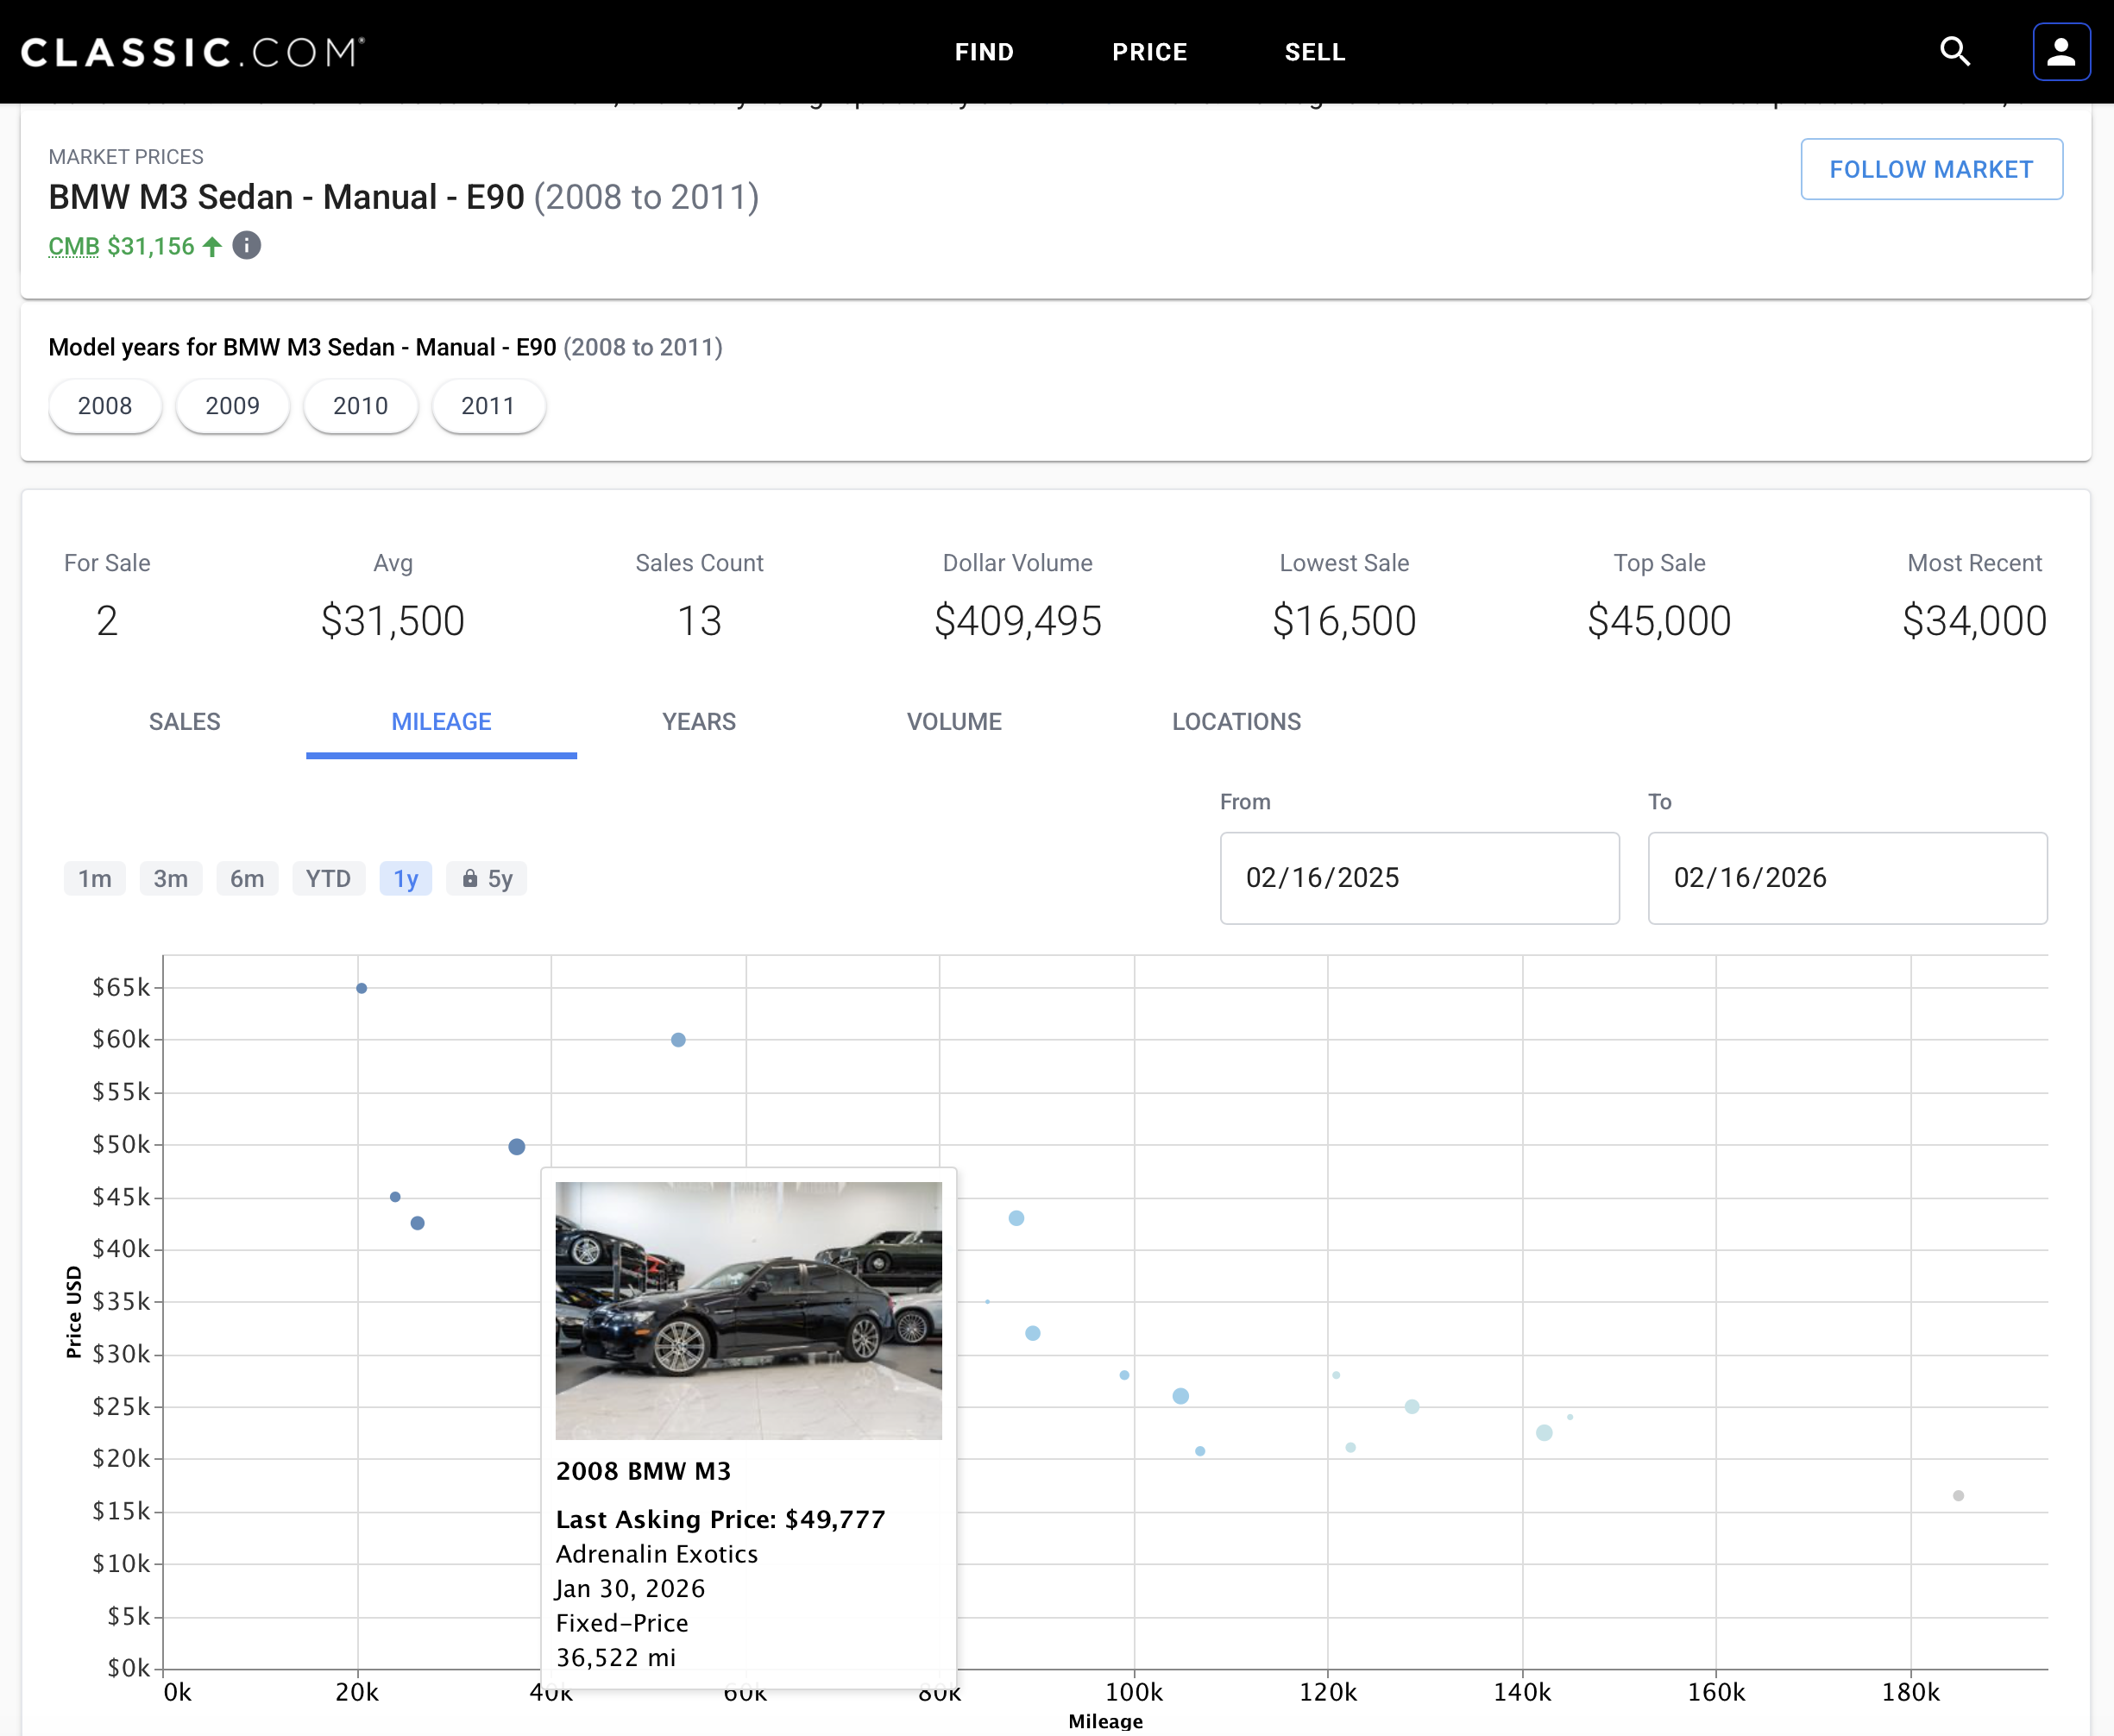The width and height of the screenshot is (2114, 1736).
Task: Open the FIND navigation menu
Action: click(x=984, y=52)
